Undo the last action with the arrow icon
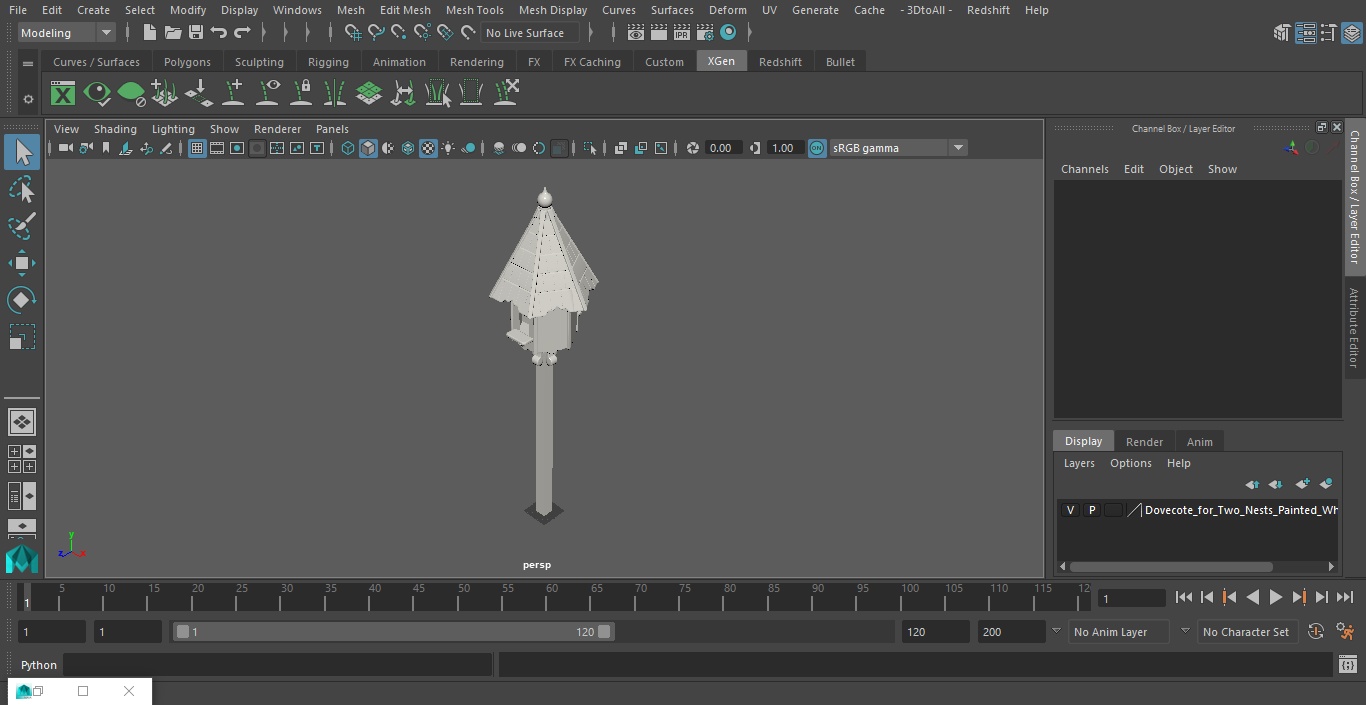The image size is (1366, 705). coord(219,33)
